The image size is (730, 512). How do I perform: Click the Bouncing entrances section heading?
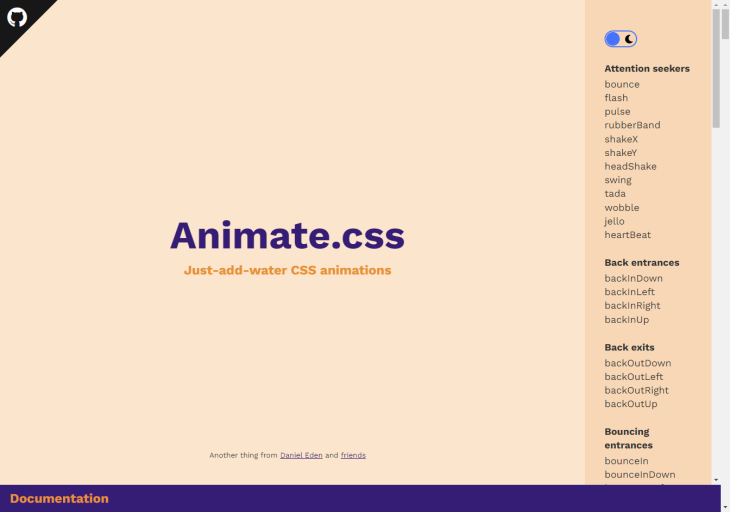629,438
